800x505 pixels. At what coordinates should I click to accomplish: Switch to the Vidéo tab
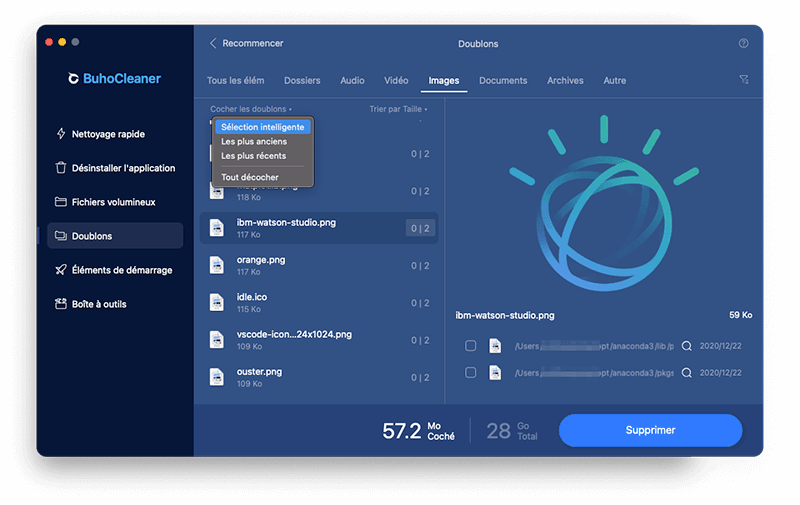pyautogui.click(x=396, y=81)
